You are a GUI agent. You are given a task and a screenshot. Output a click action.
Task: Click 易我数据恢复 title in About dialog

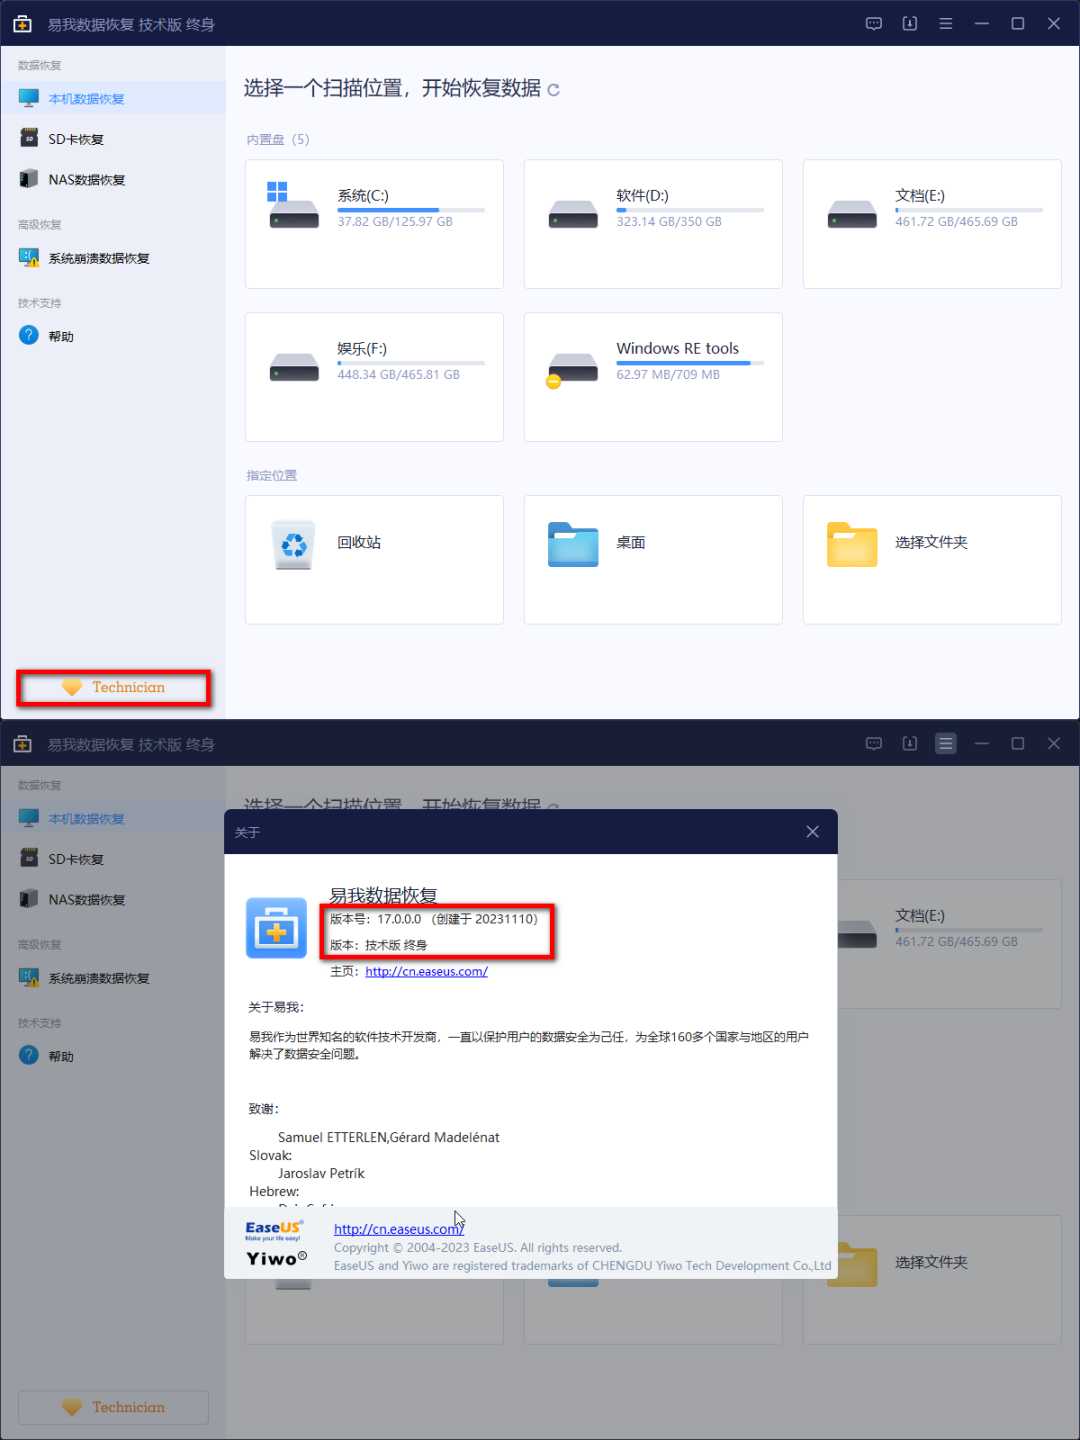(x=384, y=895)
